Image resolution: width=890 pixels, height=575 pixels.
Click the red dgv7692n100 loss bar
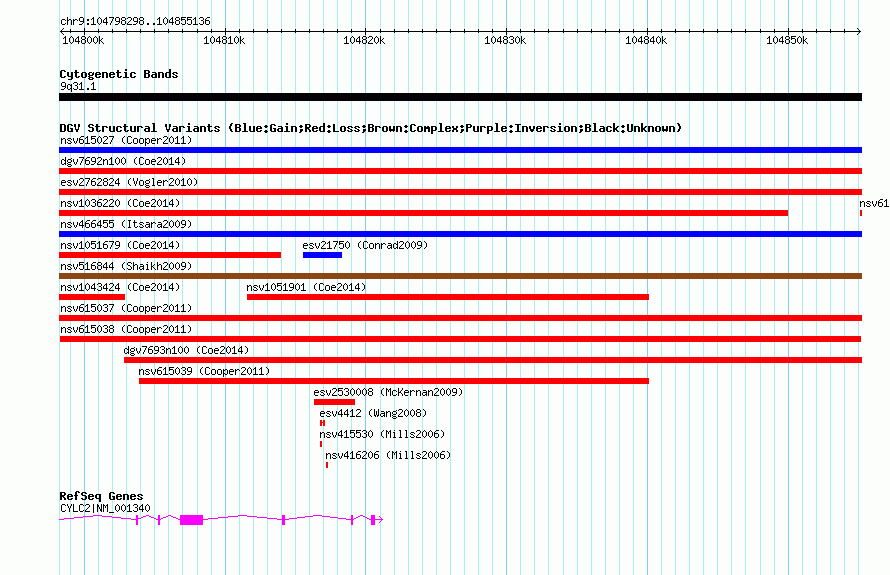[x=460, y=171]
